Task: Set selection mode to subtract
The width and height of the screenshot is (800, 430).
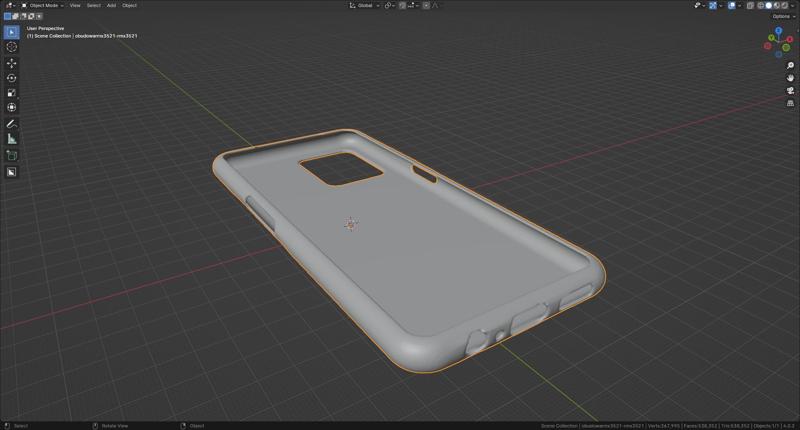Action: tap(23, 16)
